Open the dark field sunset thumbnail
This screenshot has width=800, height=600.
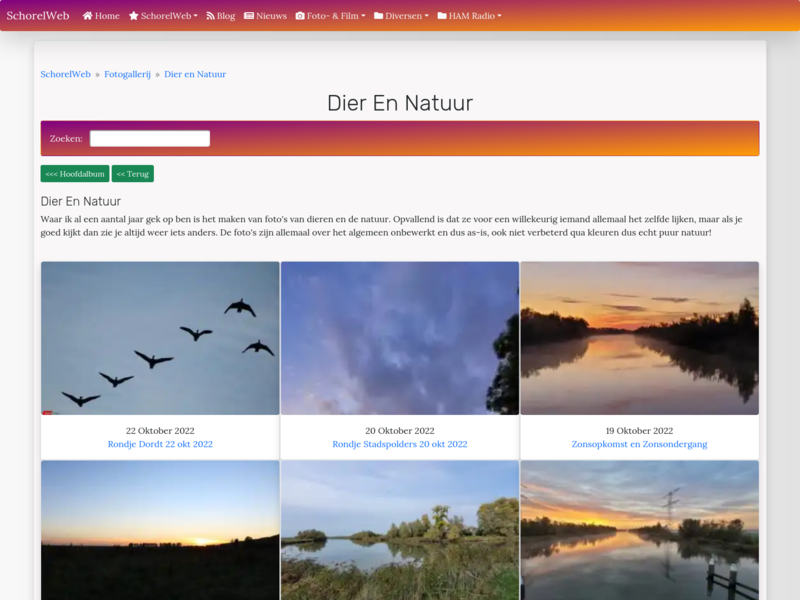(x=160, y=530)
